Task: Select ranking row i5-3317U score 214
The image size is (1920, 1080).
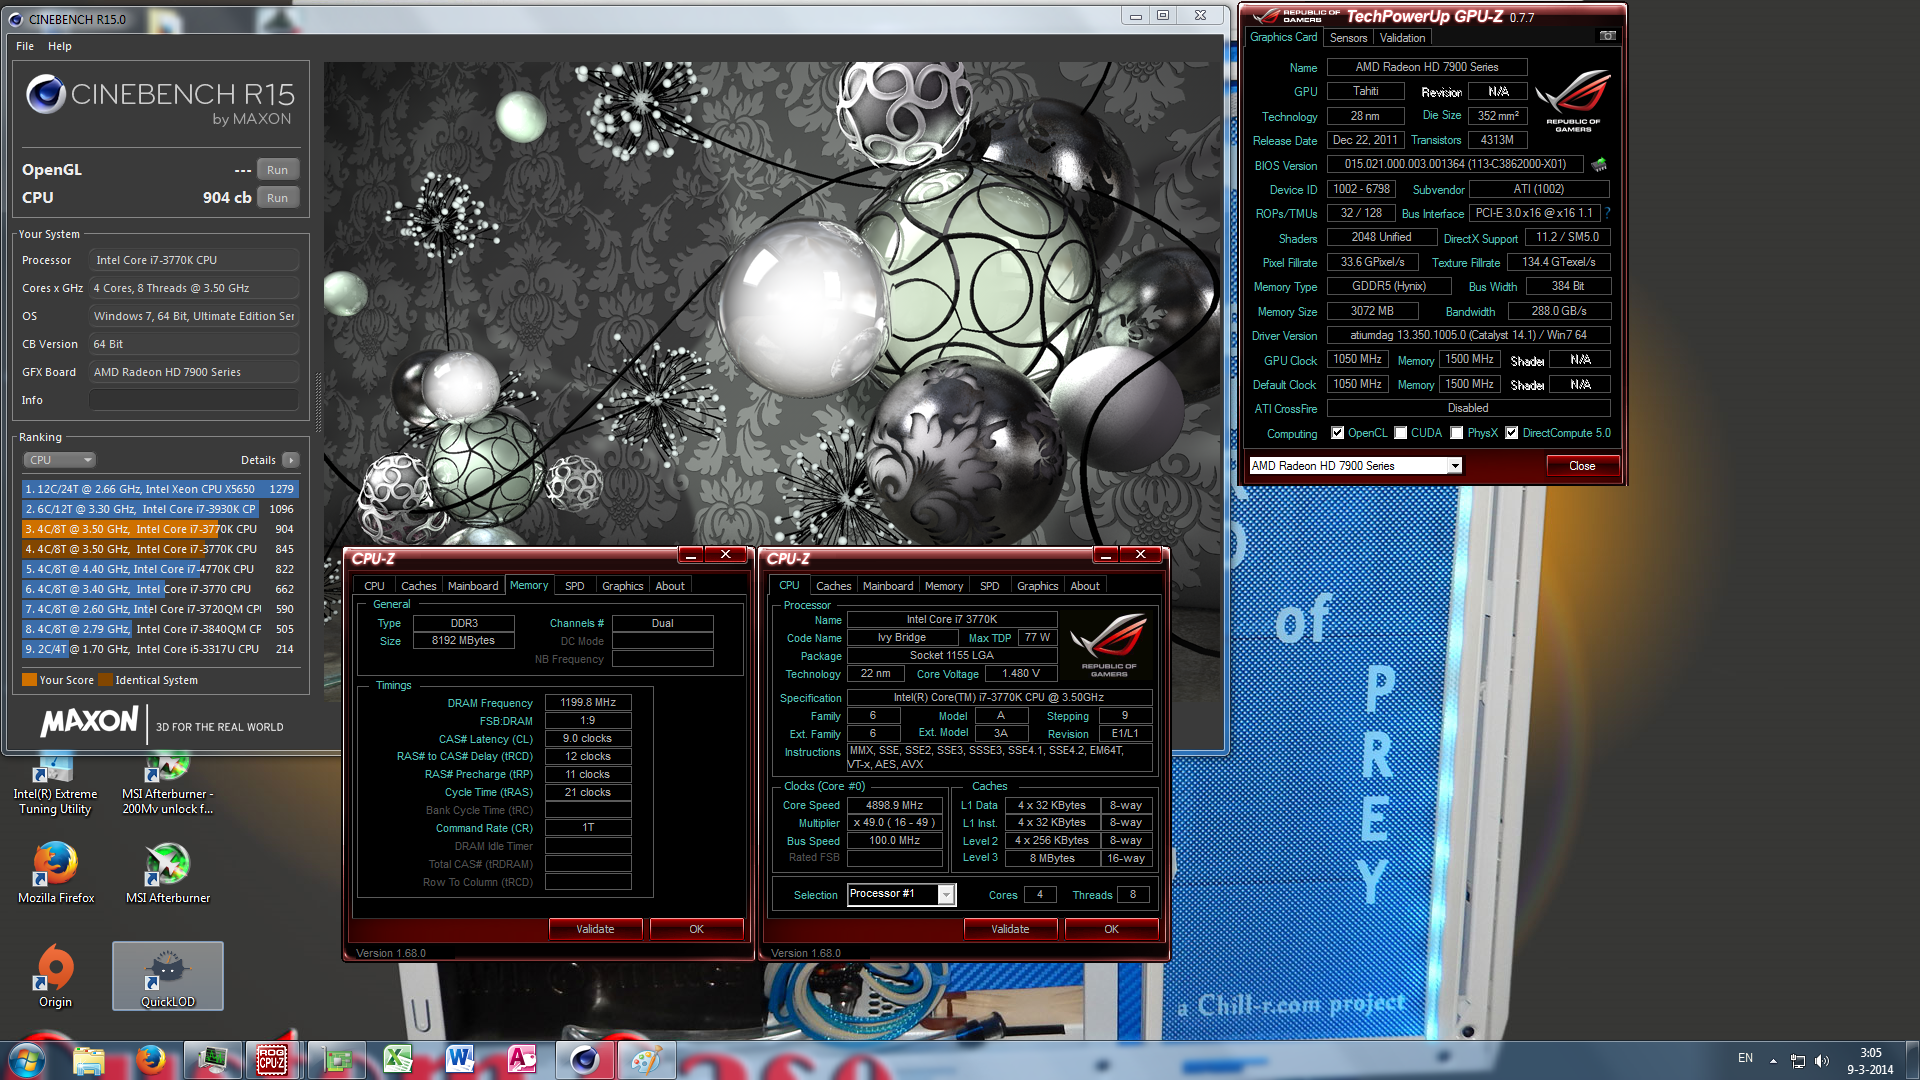Action: pyautogui.click(x=160, y=649)
